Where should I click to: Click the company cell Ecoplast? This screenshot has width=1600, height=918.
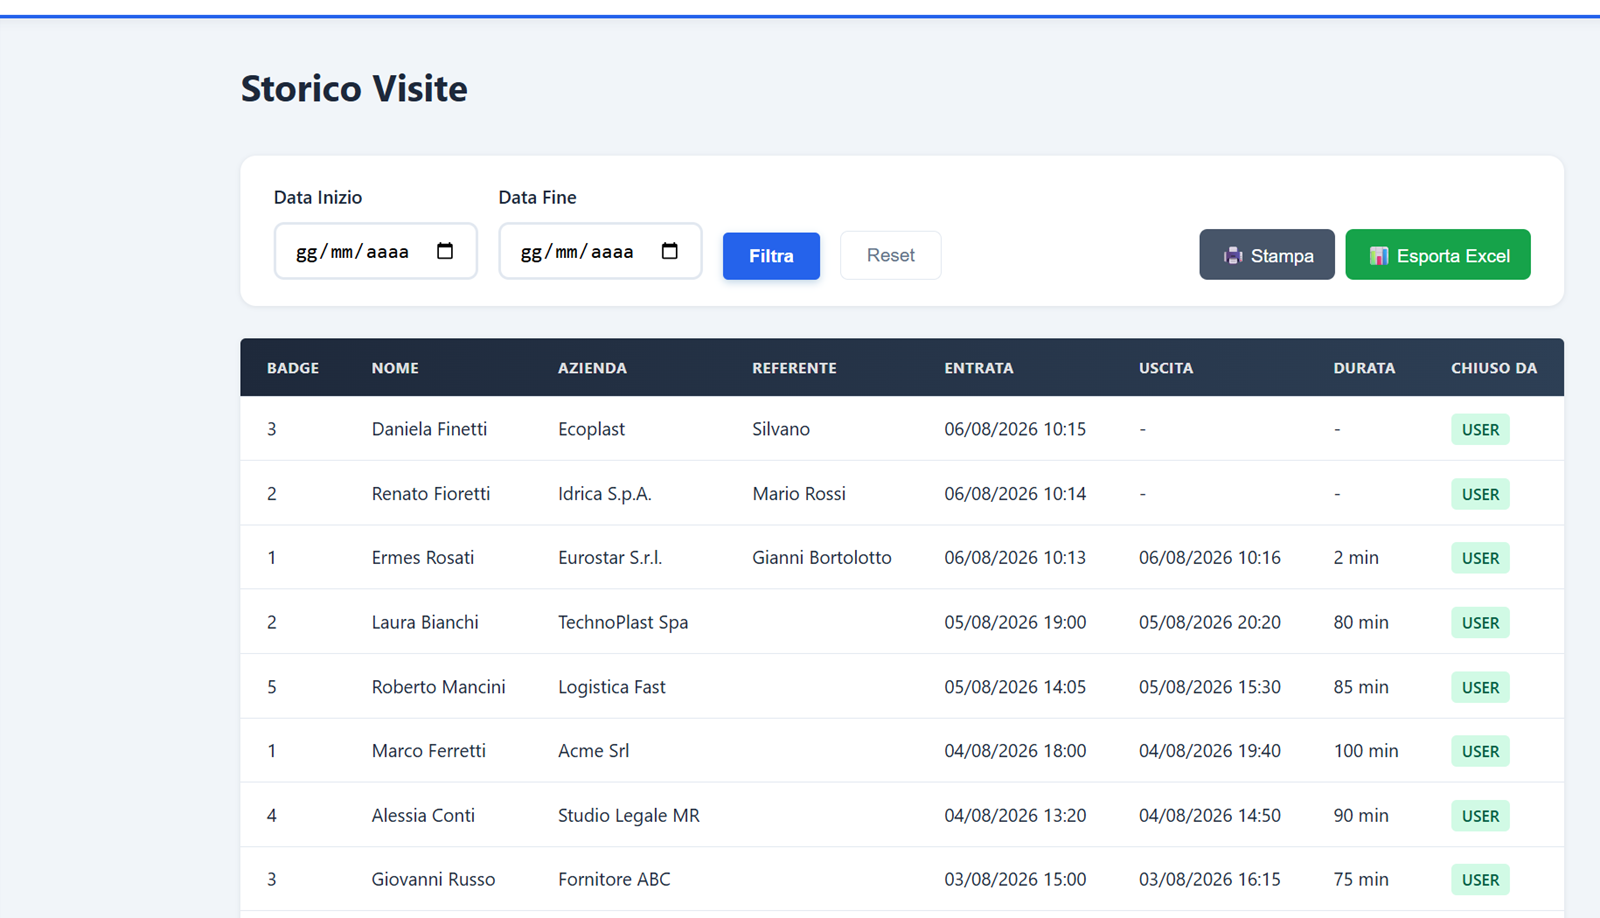[591, 429]
